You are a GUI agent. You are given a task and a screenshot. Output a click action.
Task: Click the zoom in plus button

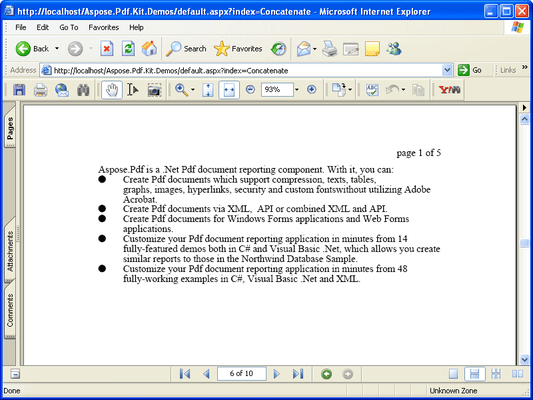point(311,89)
